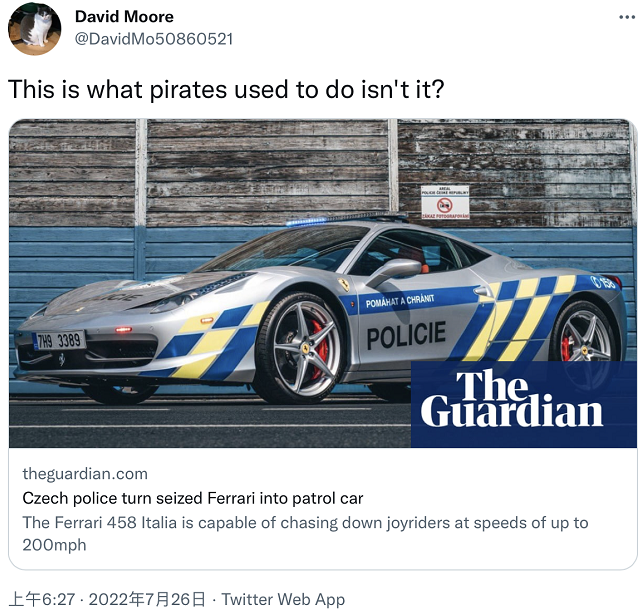643x612 pixels.
Task: Click the 7H9 3389 license plate
Action: (x=59, y=340)
